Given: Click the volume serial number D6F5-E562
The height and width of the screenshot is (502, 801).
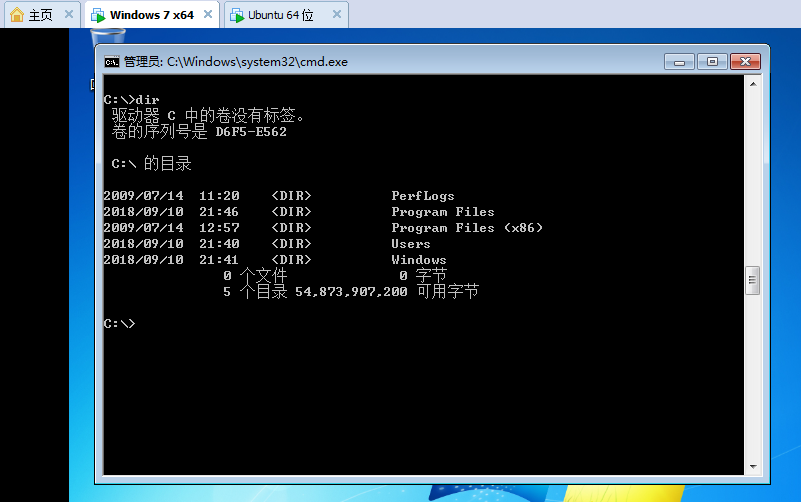Looking at the screenshot, I should (251, 132).
